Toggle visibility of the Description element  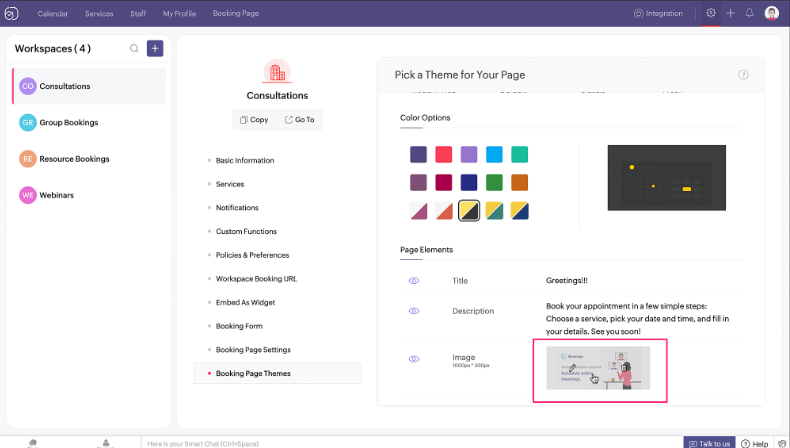(414, 311)
